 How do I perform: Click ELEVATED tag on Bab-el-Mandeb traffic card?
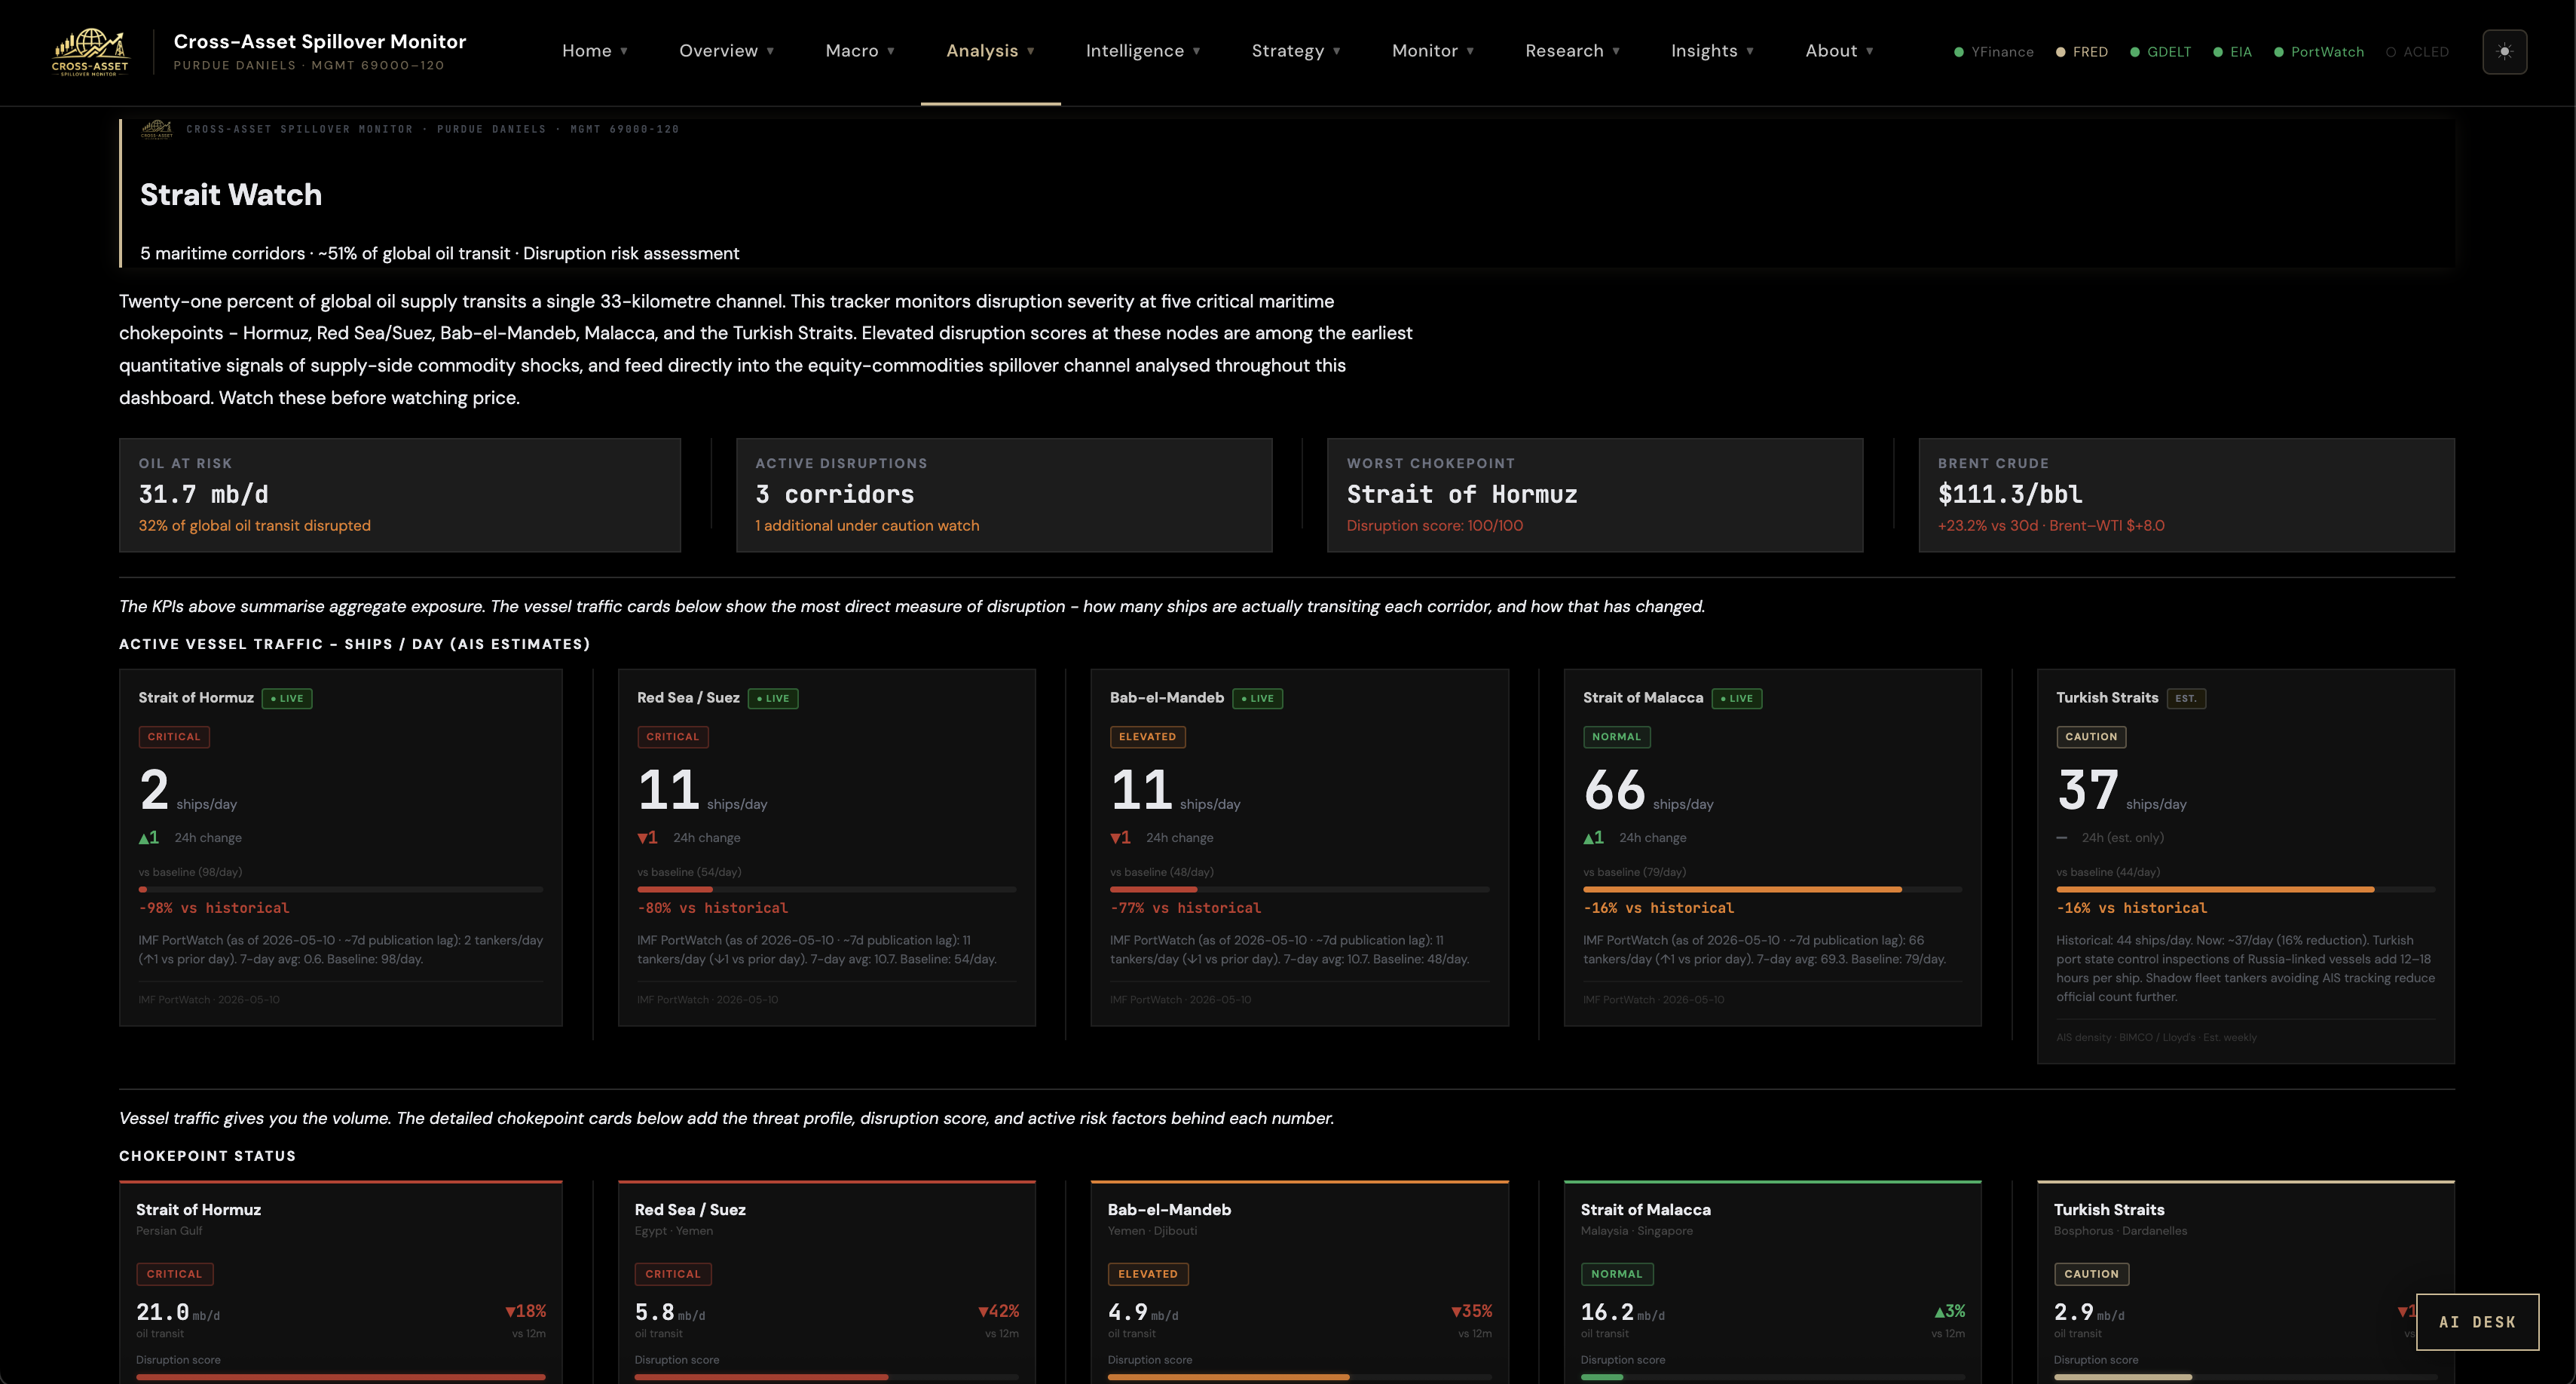(x=1147, y=737)
